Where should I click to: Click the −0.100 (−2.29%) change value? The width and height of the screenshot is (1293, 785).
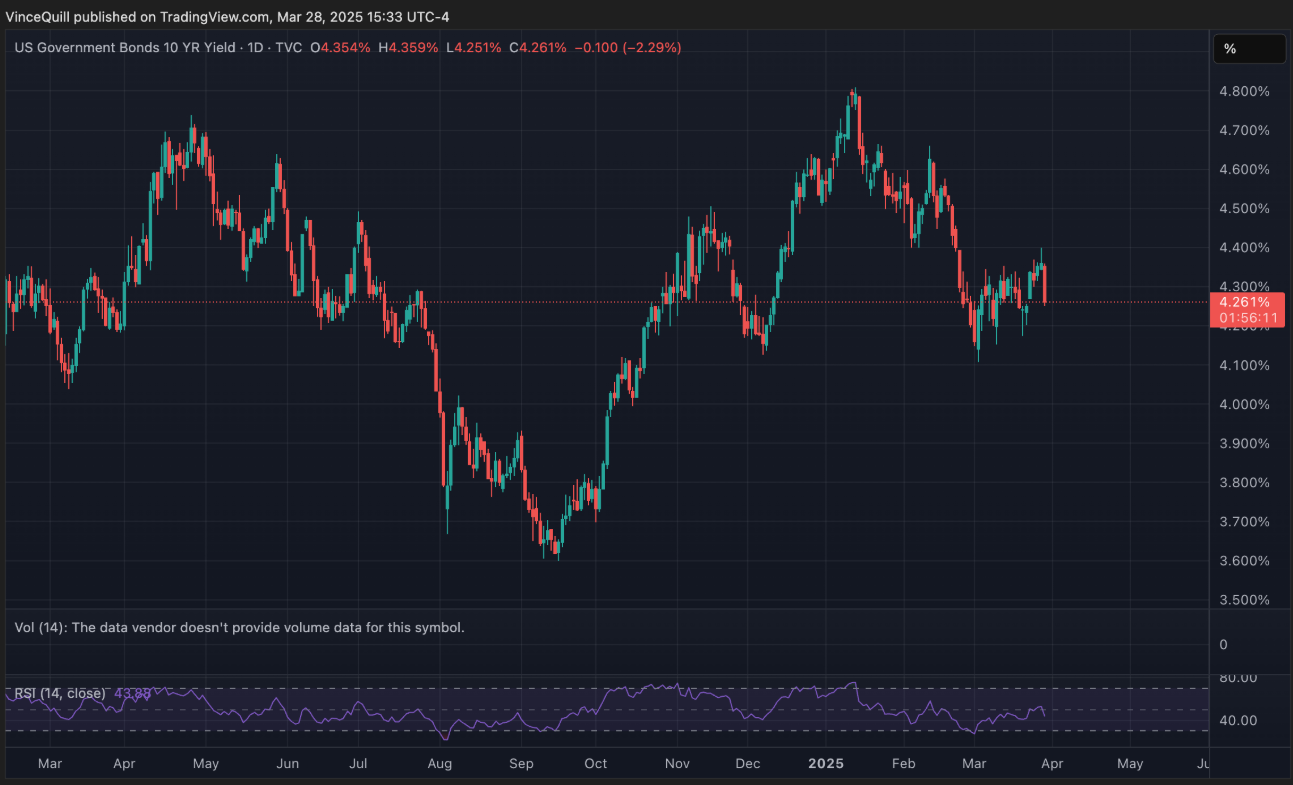point(628,47)
